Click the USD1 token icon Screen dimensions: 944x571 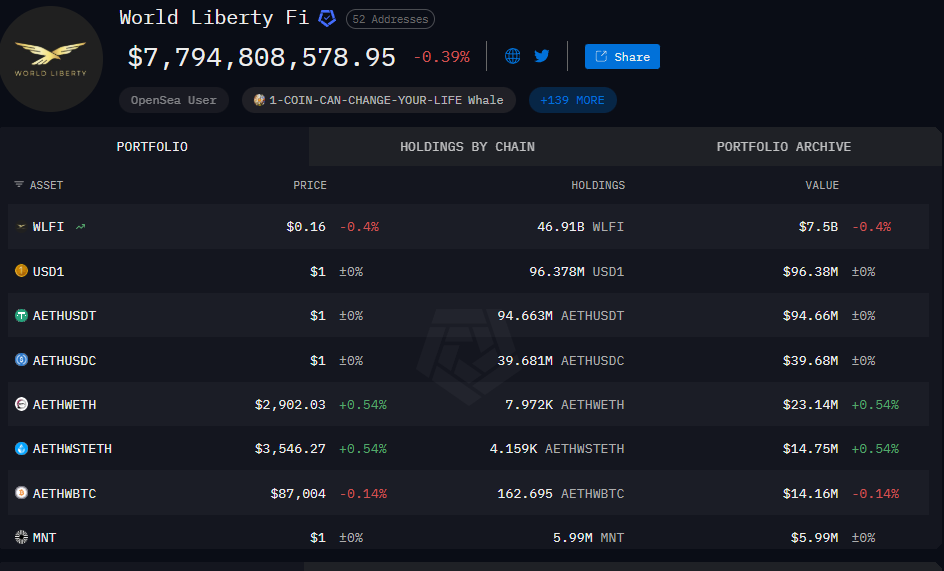pos(21,271)
